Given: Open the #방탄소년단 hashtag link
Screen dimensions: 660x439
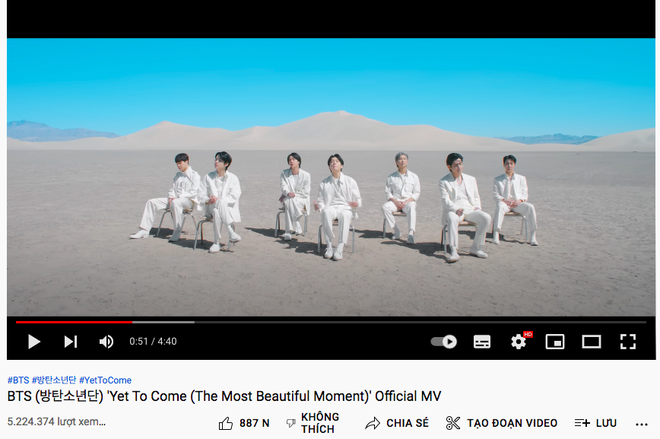Looking at the screenshot, I should (x=54, y=380).
